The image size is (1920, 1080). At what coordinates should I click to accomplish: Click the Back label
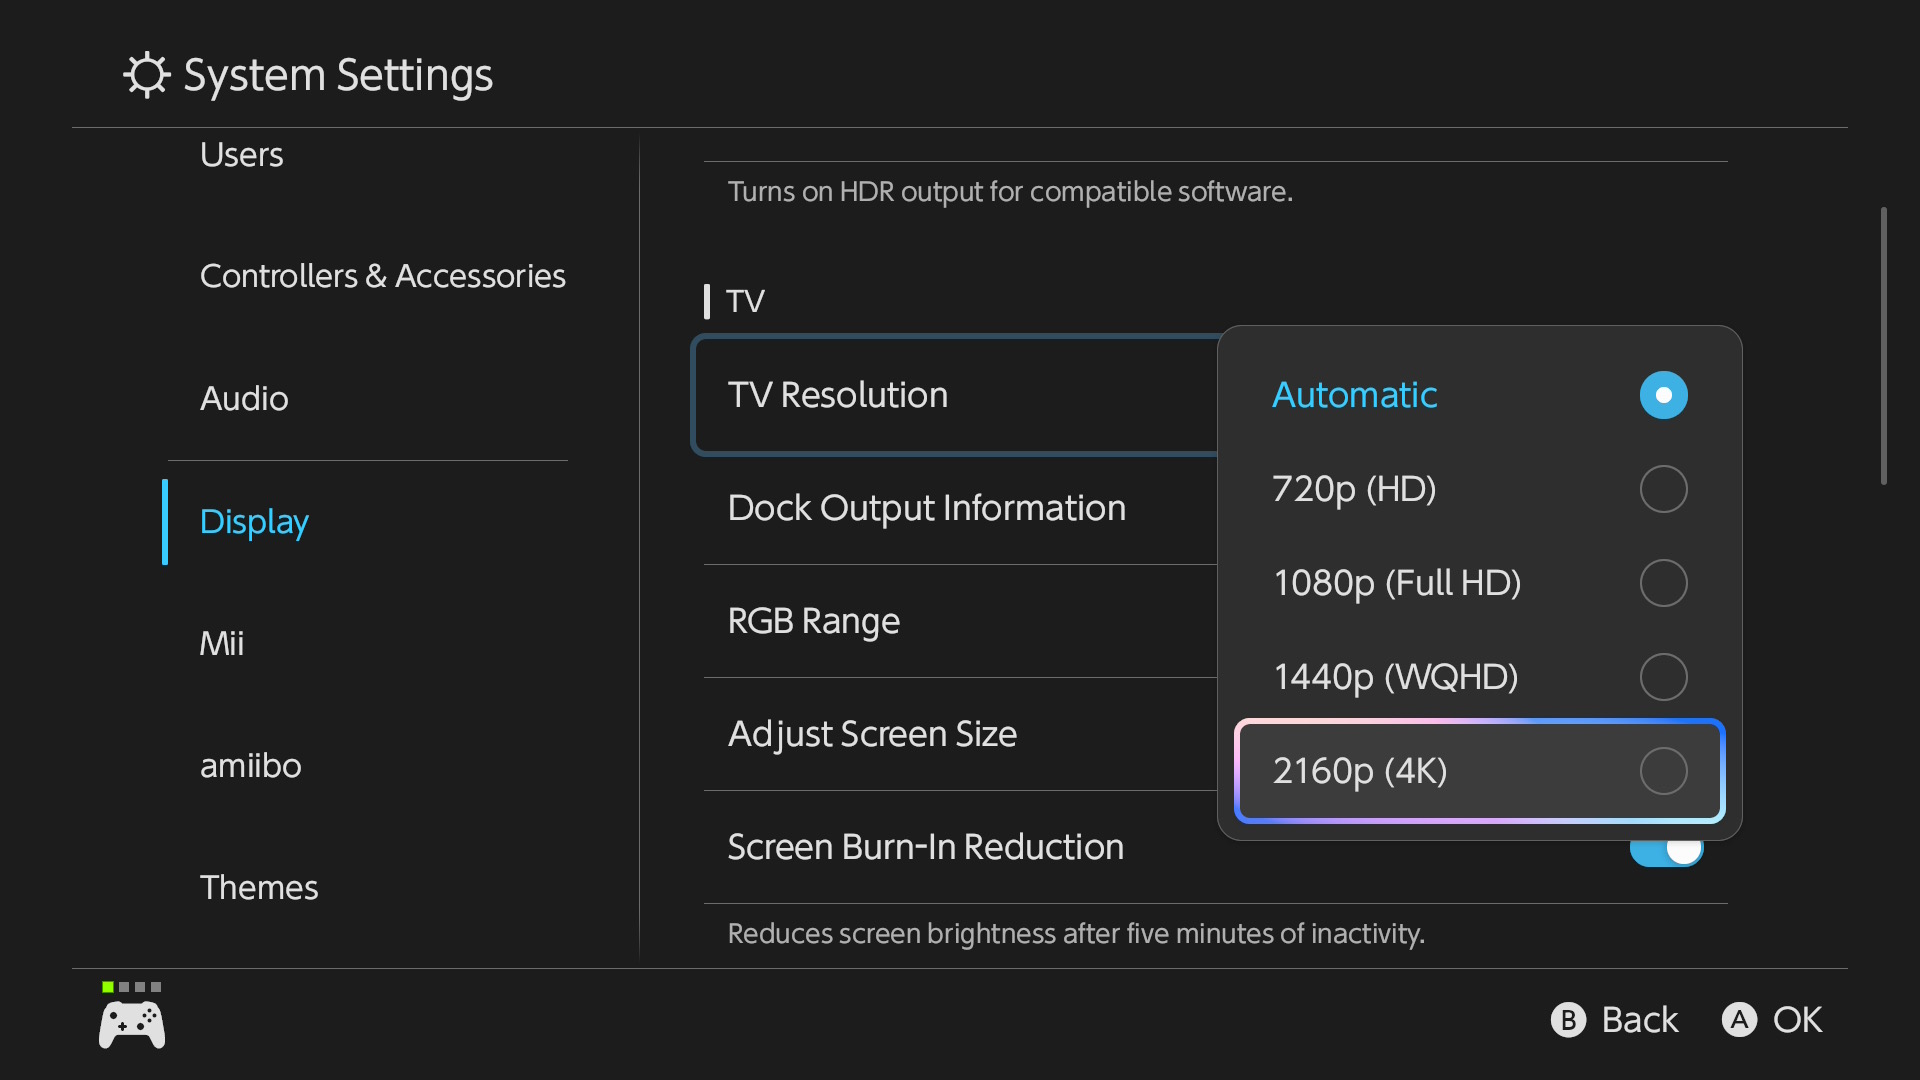click(1639, 1020)
